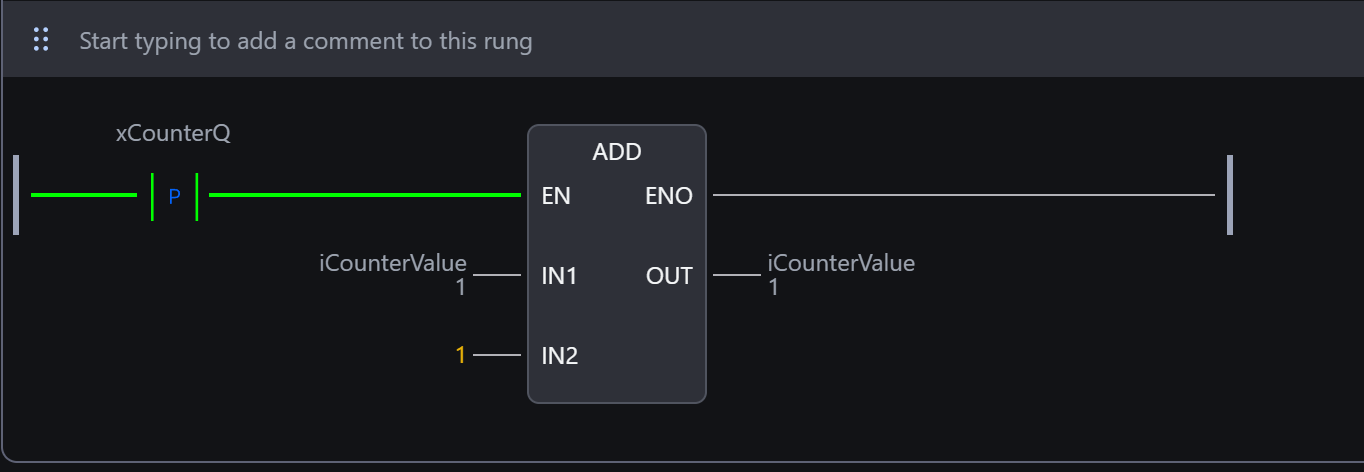The height and width of the screenshot is (472, 1364).
Task: Click the right power rail
Action: (x=1229, y=195)
